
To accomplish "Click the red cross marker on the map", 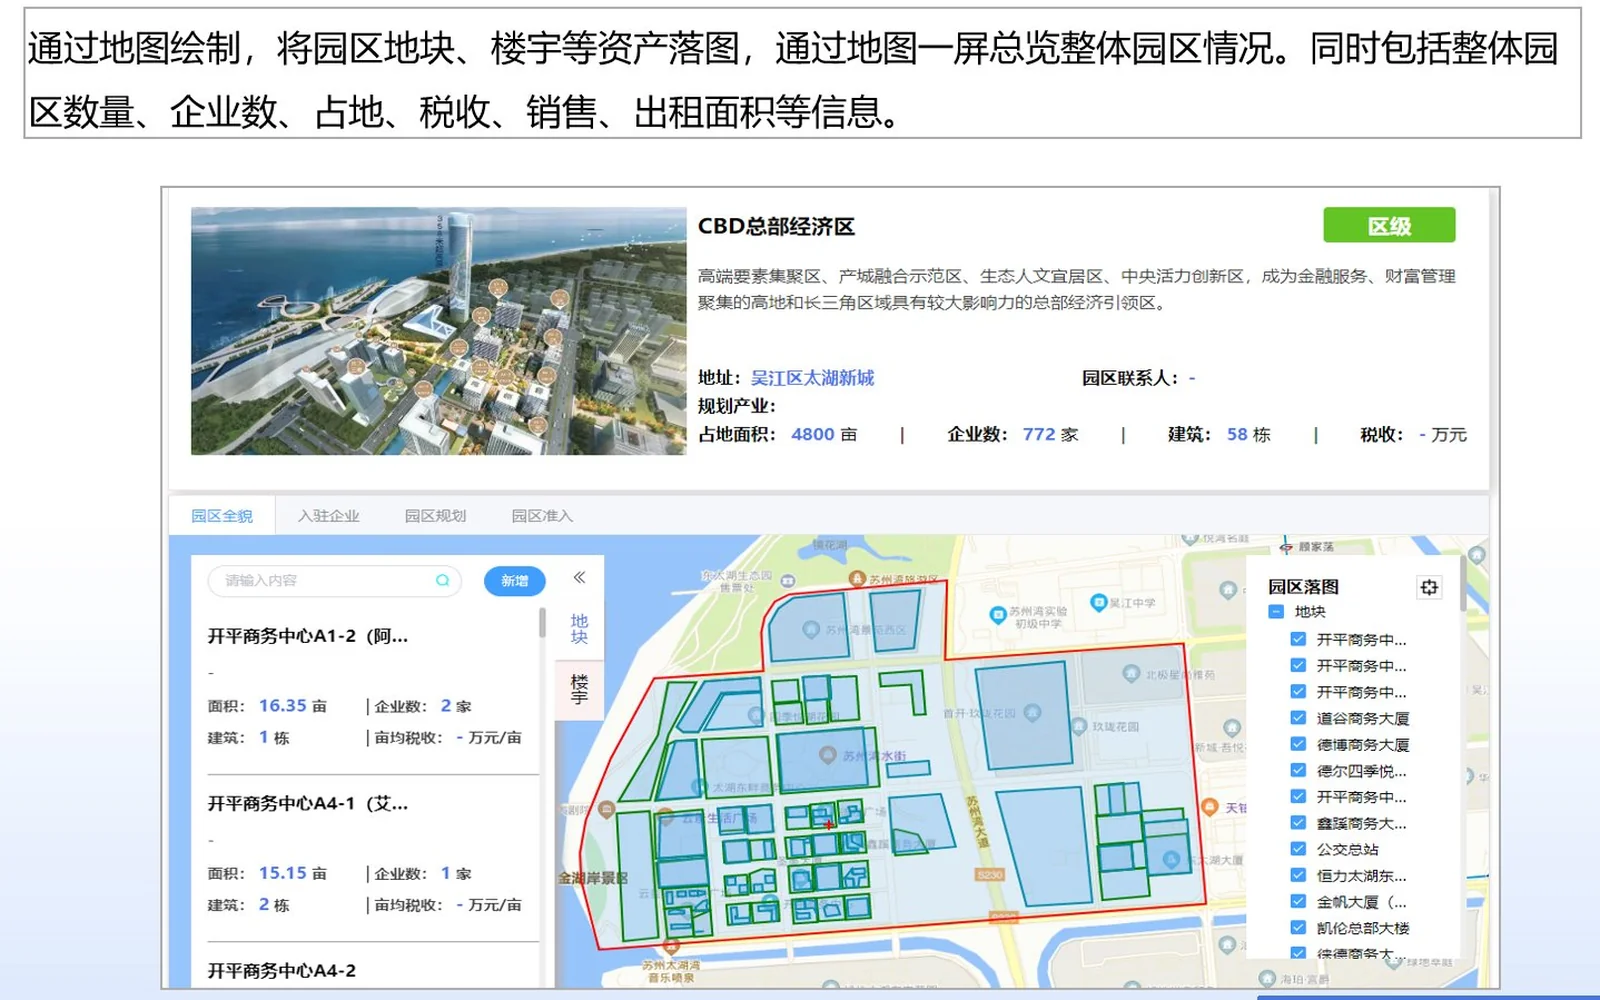I will tap(828, 824).
